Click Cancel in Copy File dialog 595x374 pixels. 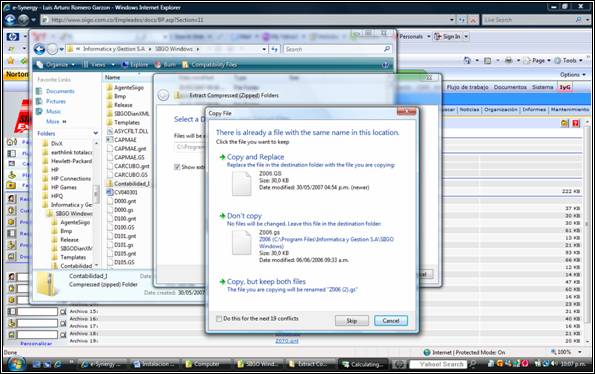pyautogui.click(x=390, y=321)
